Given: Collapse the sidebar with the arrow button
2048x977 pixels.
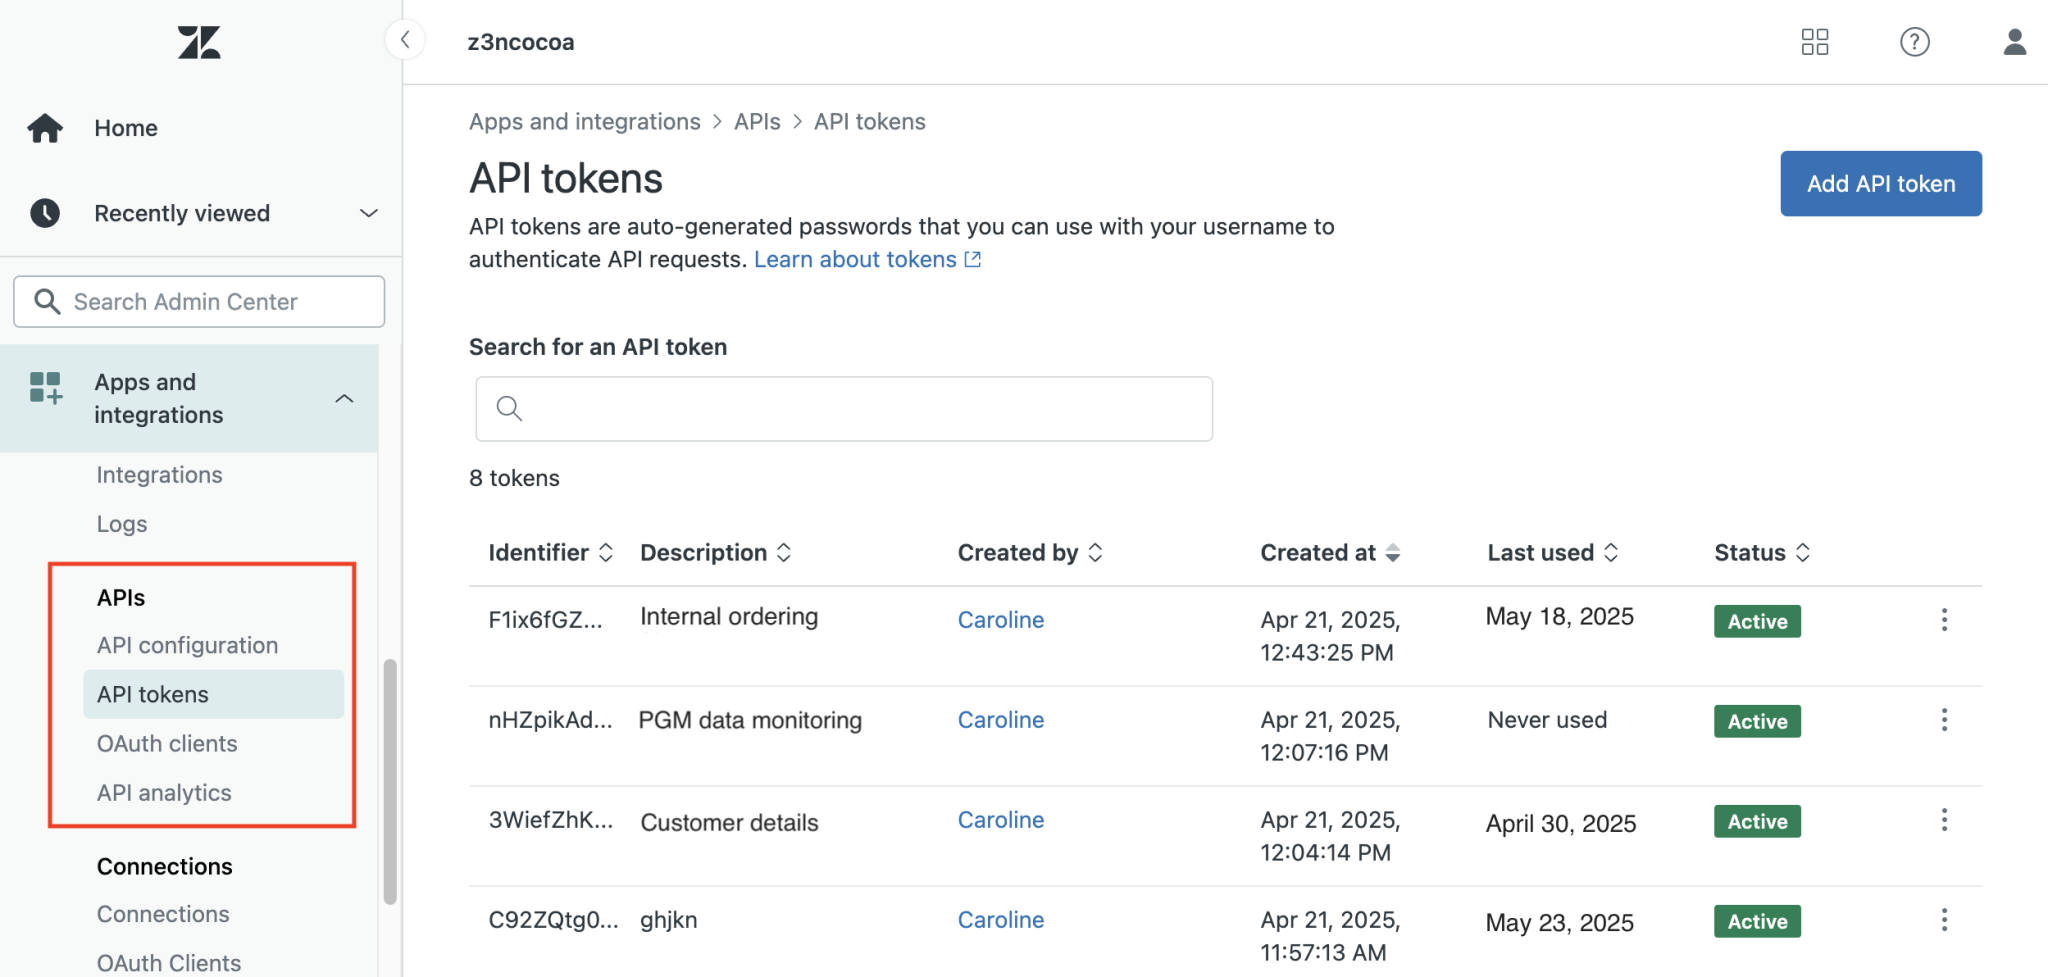Looking at the screenshot, I should [x=405, y=40].
